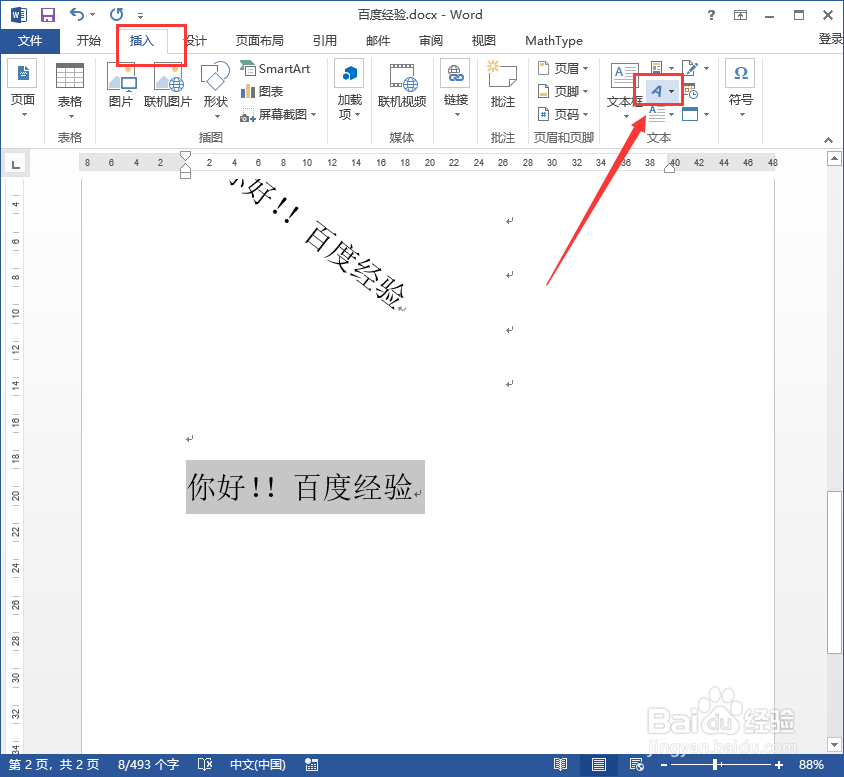Click the scroll up arrow
Screen dimensions: 844x777
pyautogui.click(x=834, y=159)
